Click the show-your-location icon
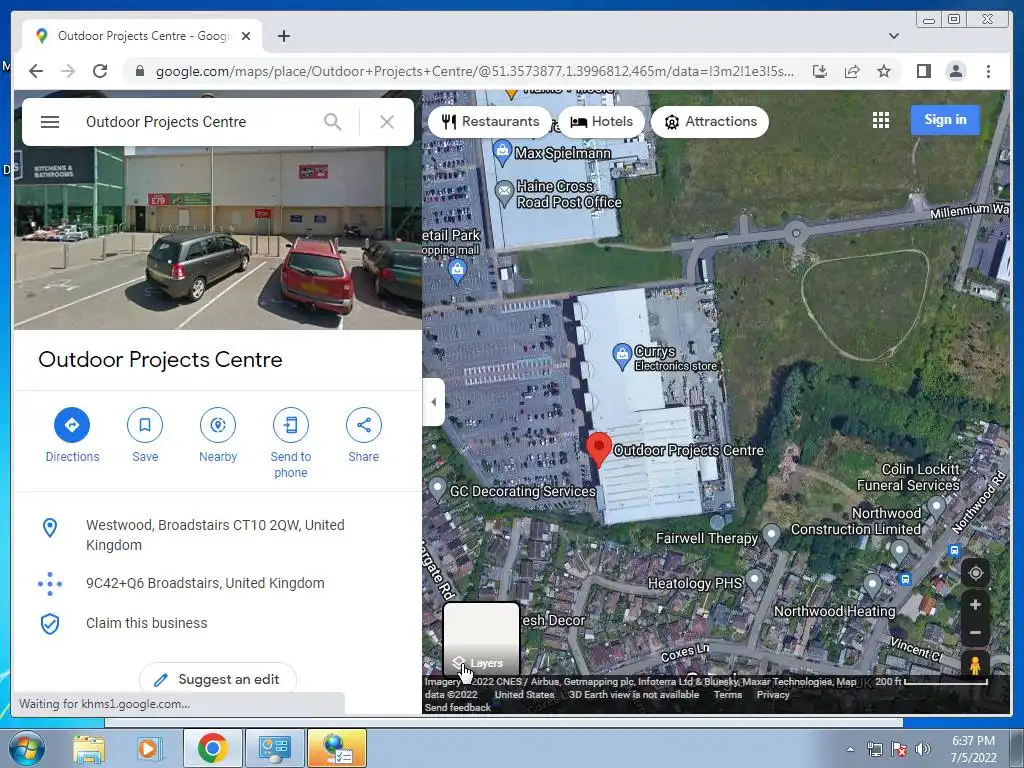The image size is (1024, 768). pyautogui.click(x=975, y=573)
